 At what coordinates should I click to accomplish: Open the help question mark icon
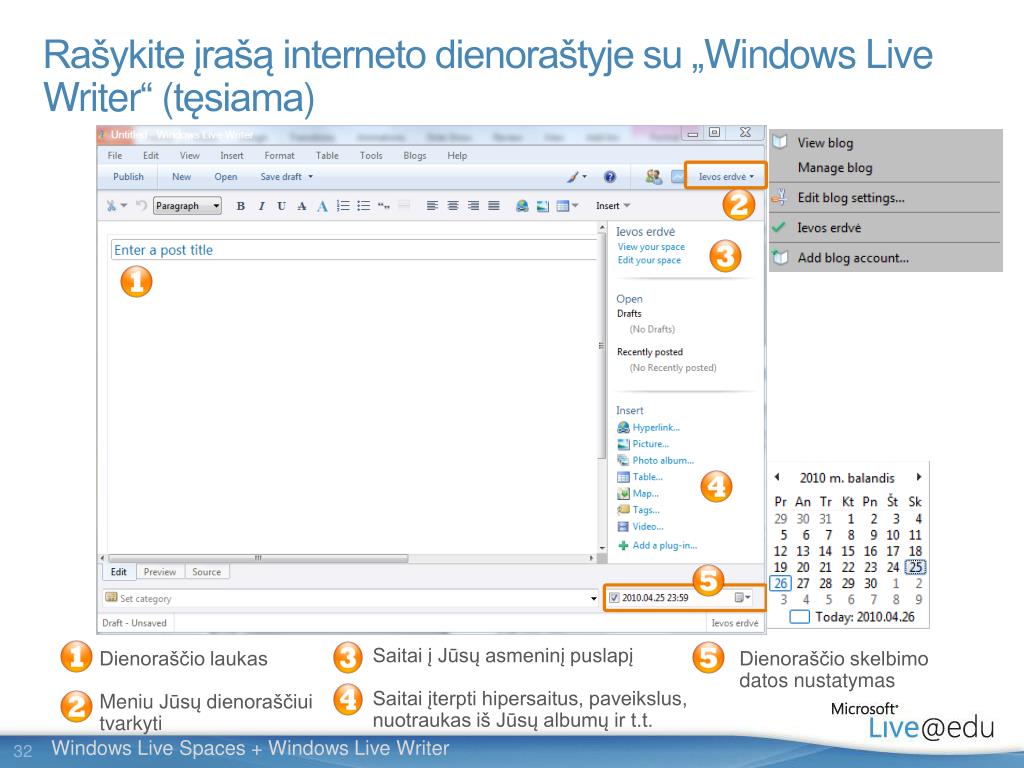(610, 176)
